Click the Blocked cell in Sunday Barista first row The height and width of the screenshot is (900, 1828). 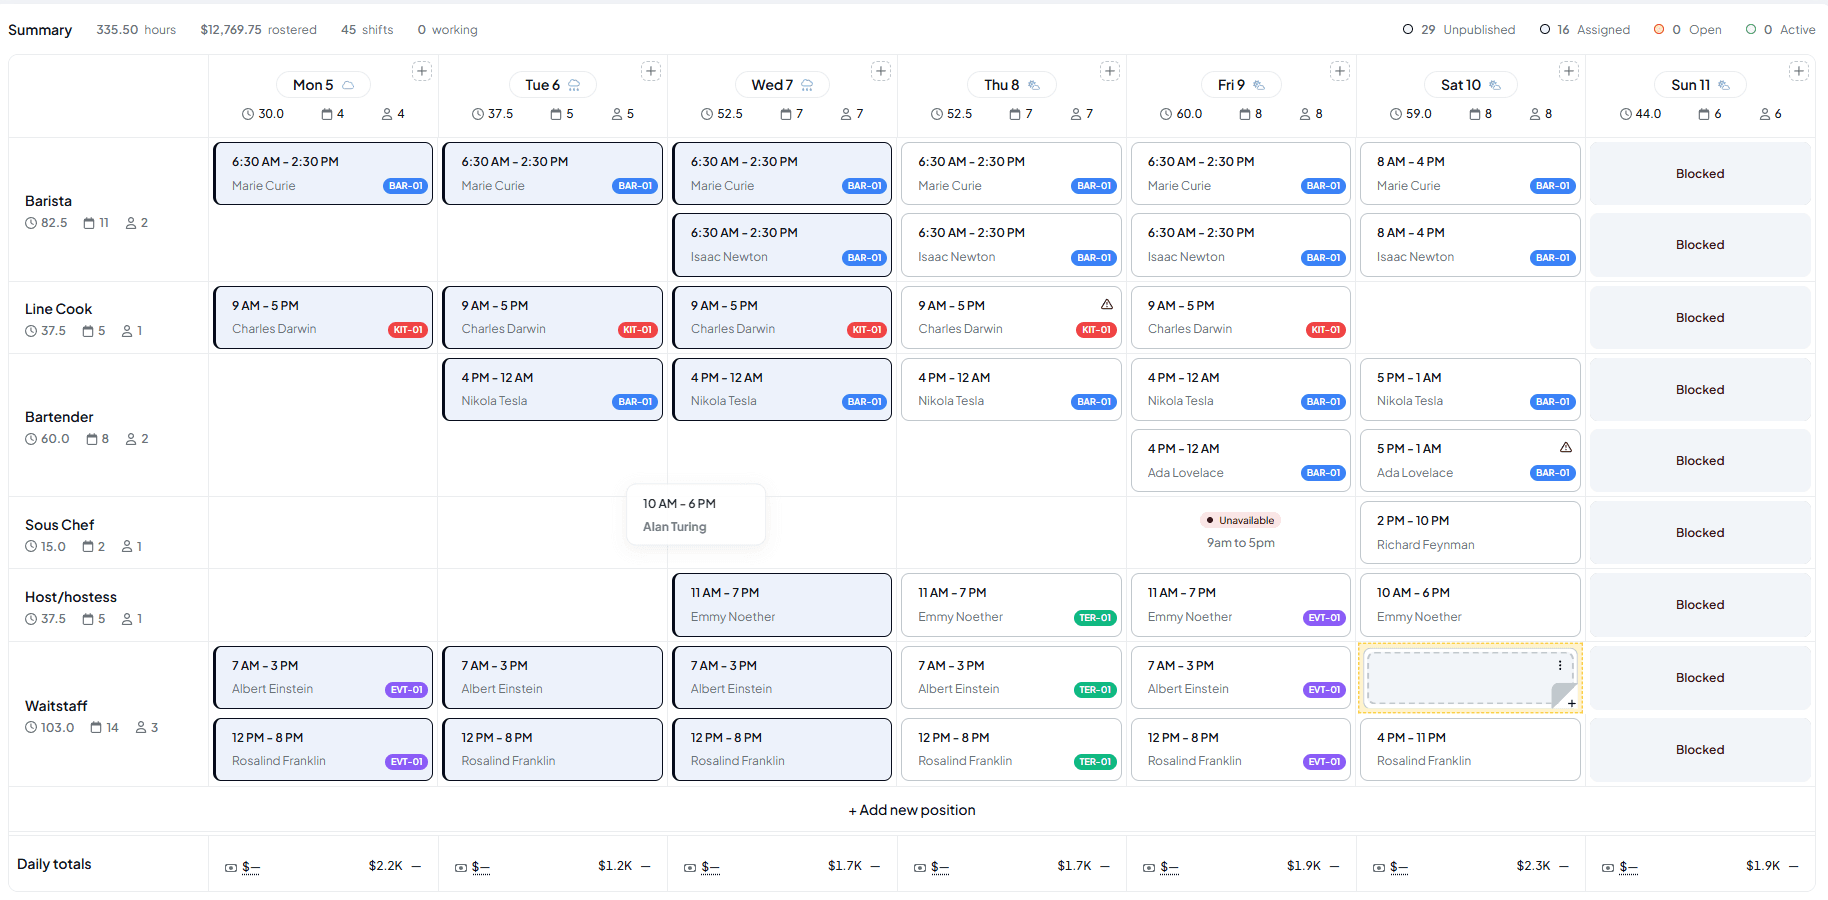pyautogui.click(x=1700, y=174)
